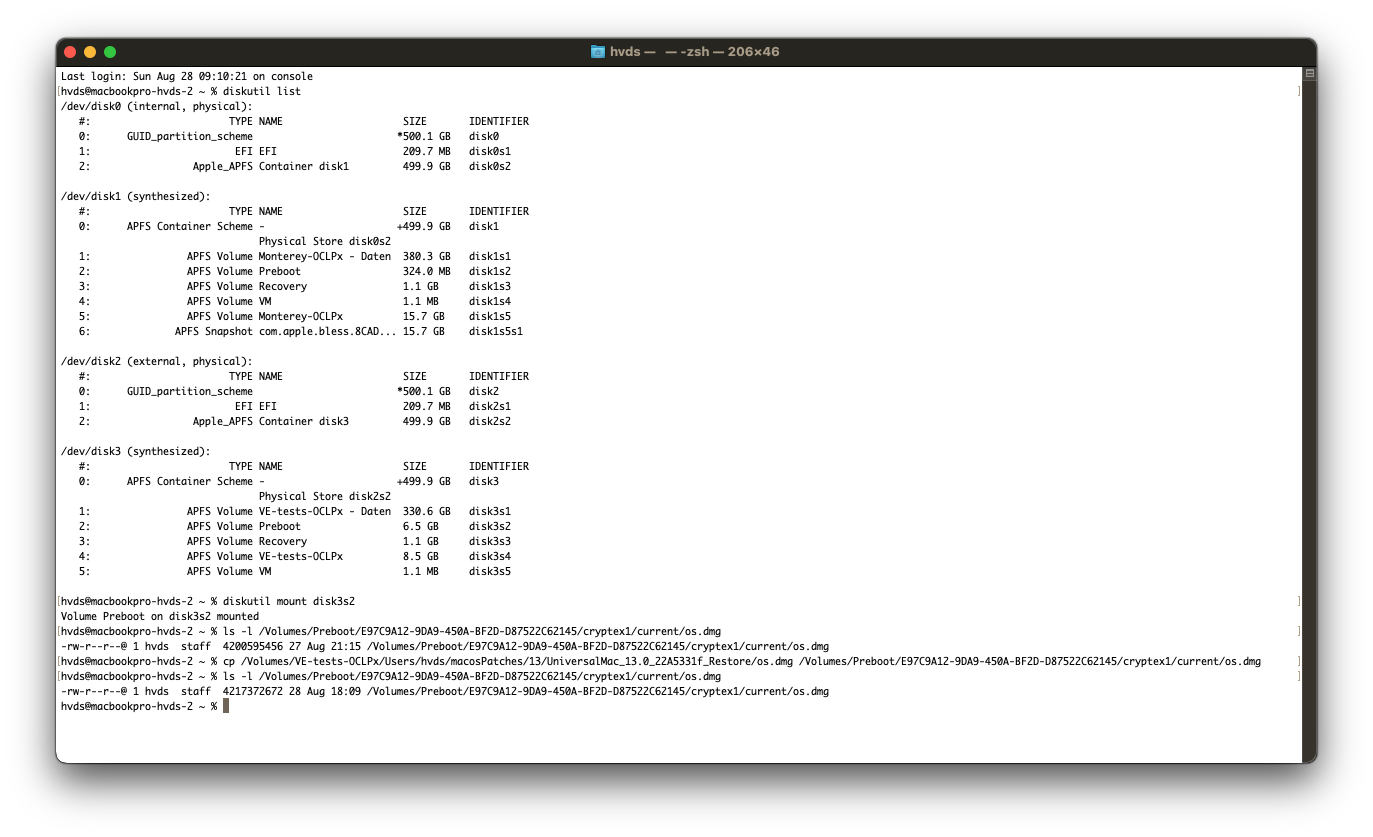Select the "/dev/disk1 (synthesized):" header
The width and height of the screenshot is (1373, 837).
click(136, 196)
